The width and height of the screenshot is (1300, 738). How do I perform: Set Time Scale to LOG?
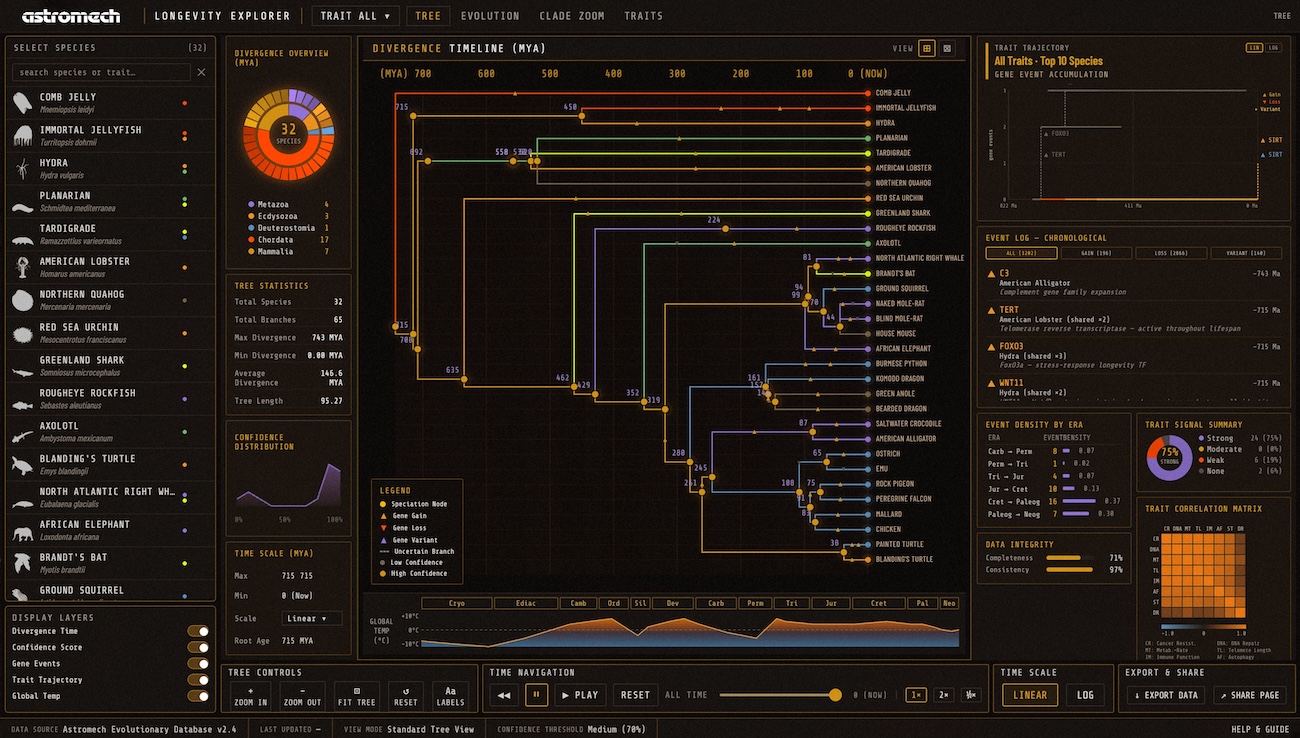click(x=1085, y=695)
